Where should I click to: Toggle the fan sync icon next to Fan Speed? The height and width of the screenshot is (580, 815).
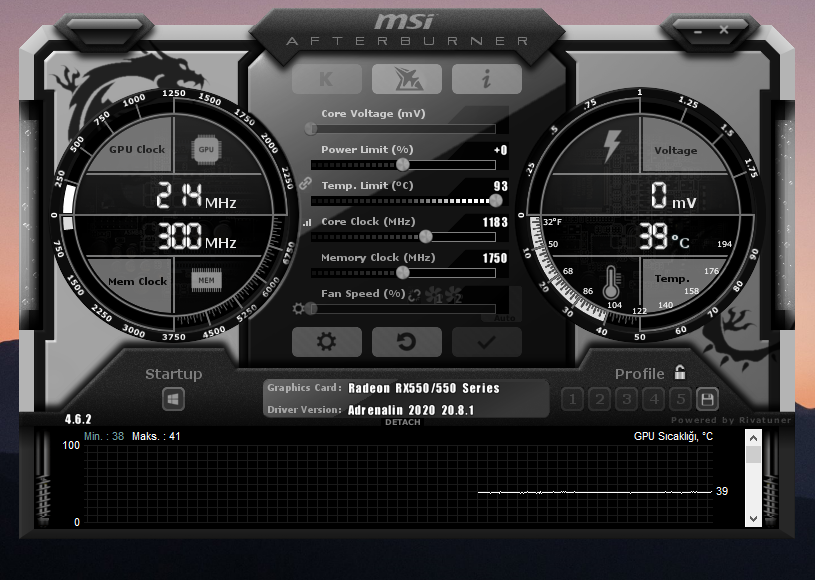(414, 295)
